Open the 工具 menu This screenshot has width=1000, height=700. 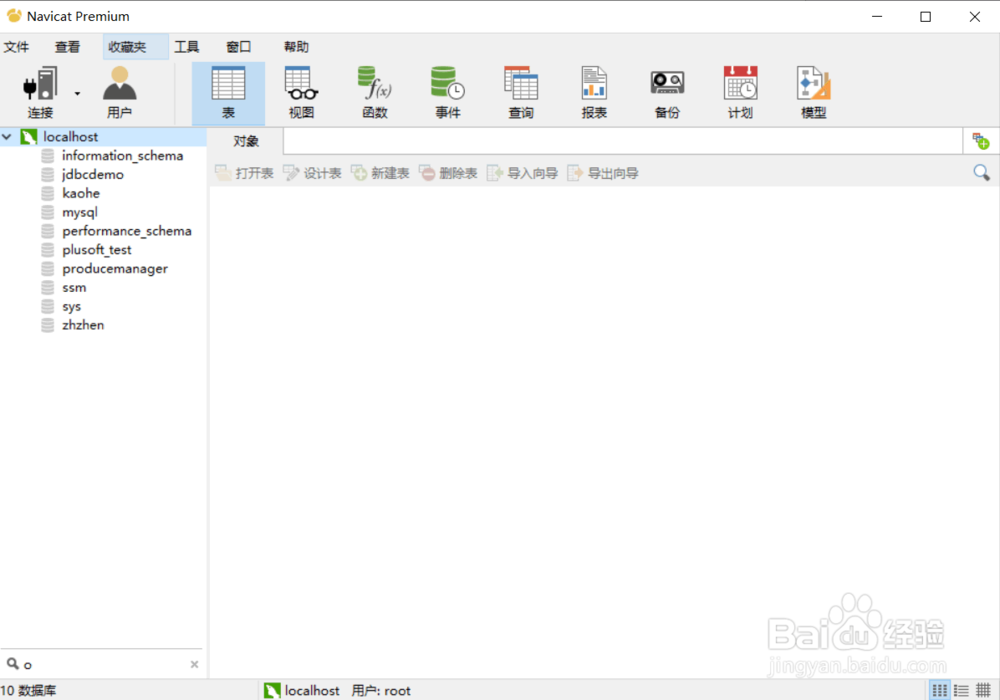coord(187,47)
